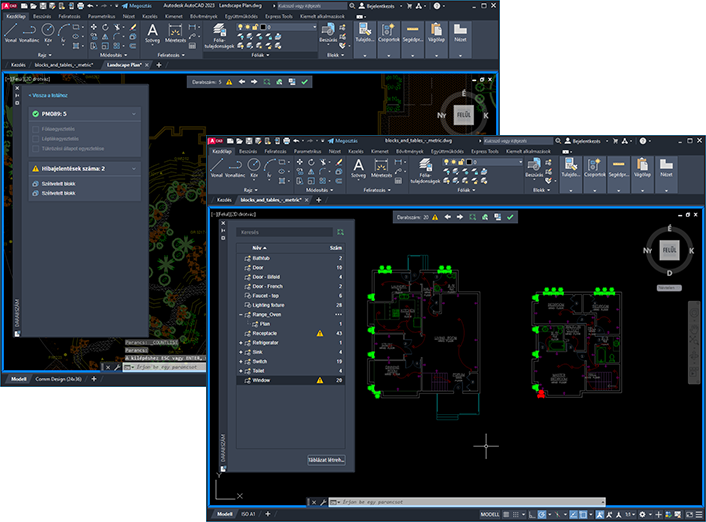The width and height of the screenshot is (706, 522).
Task: Expand the Sink tree node
Action: pos(241,352)
